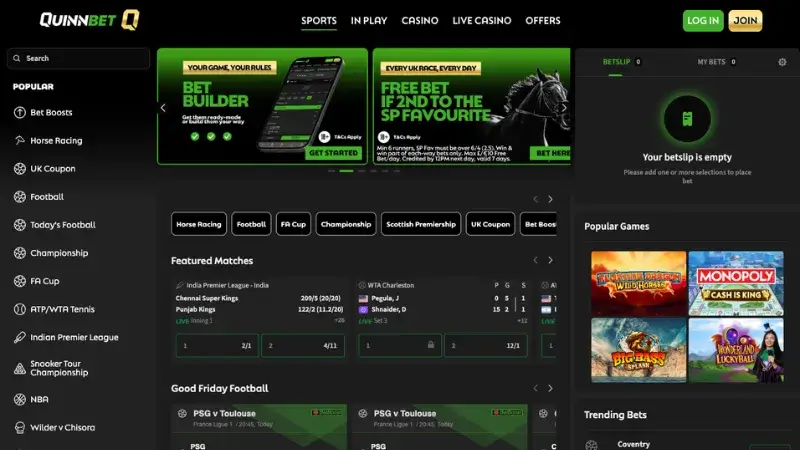Show previous promotional banner

(163, 108)
